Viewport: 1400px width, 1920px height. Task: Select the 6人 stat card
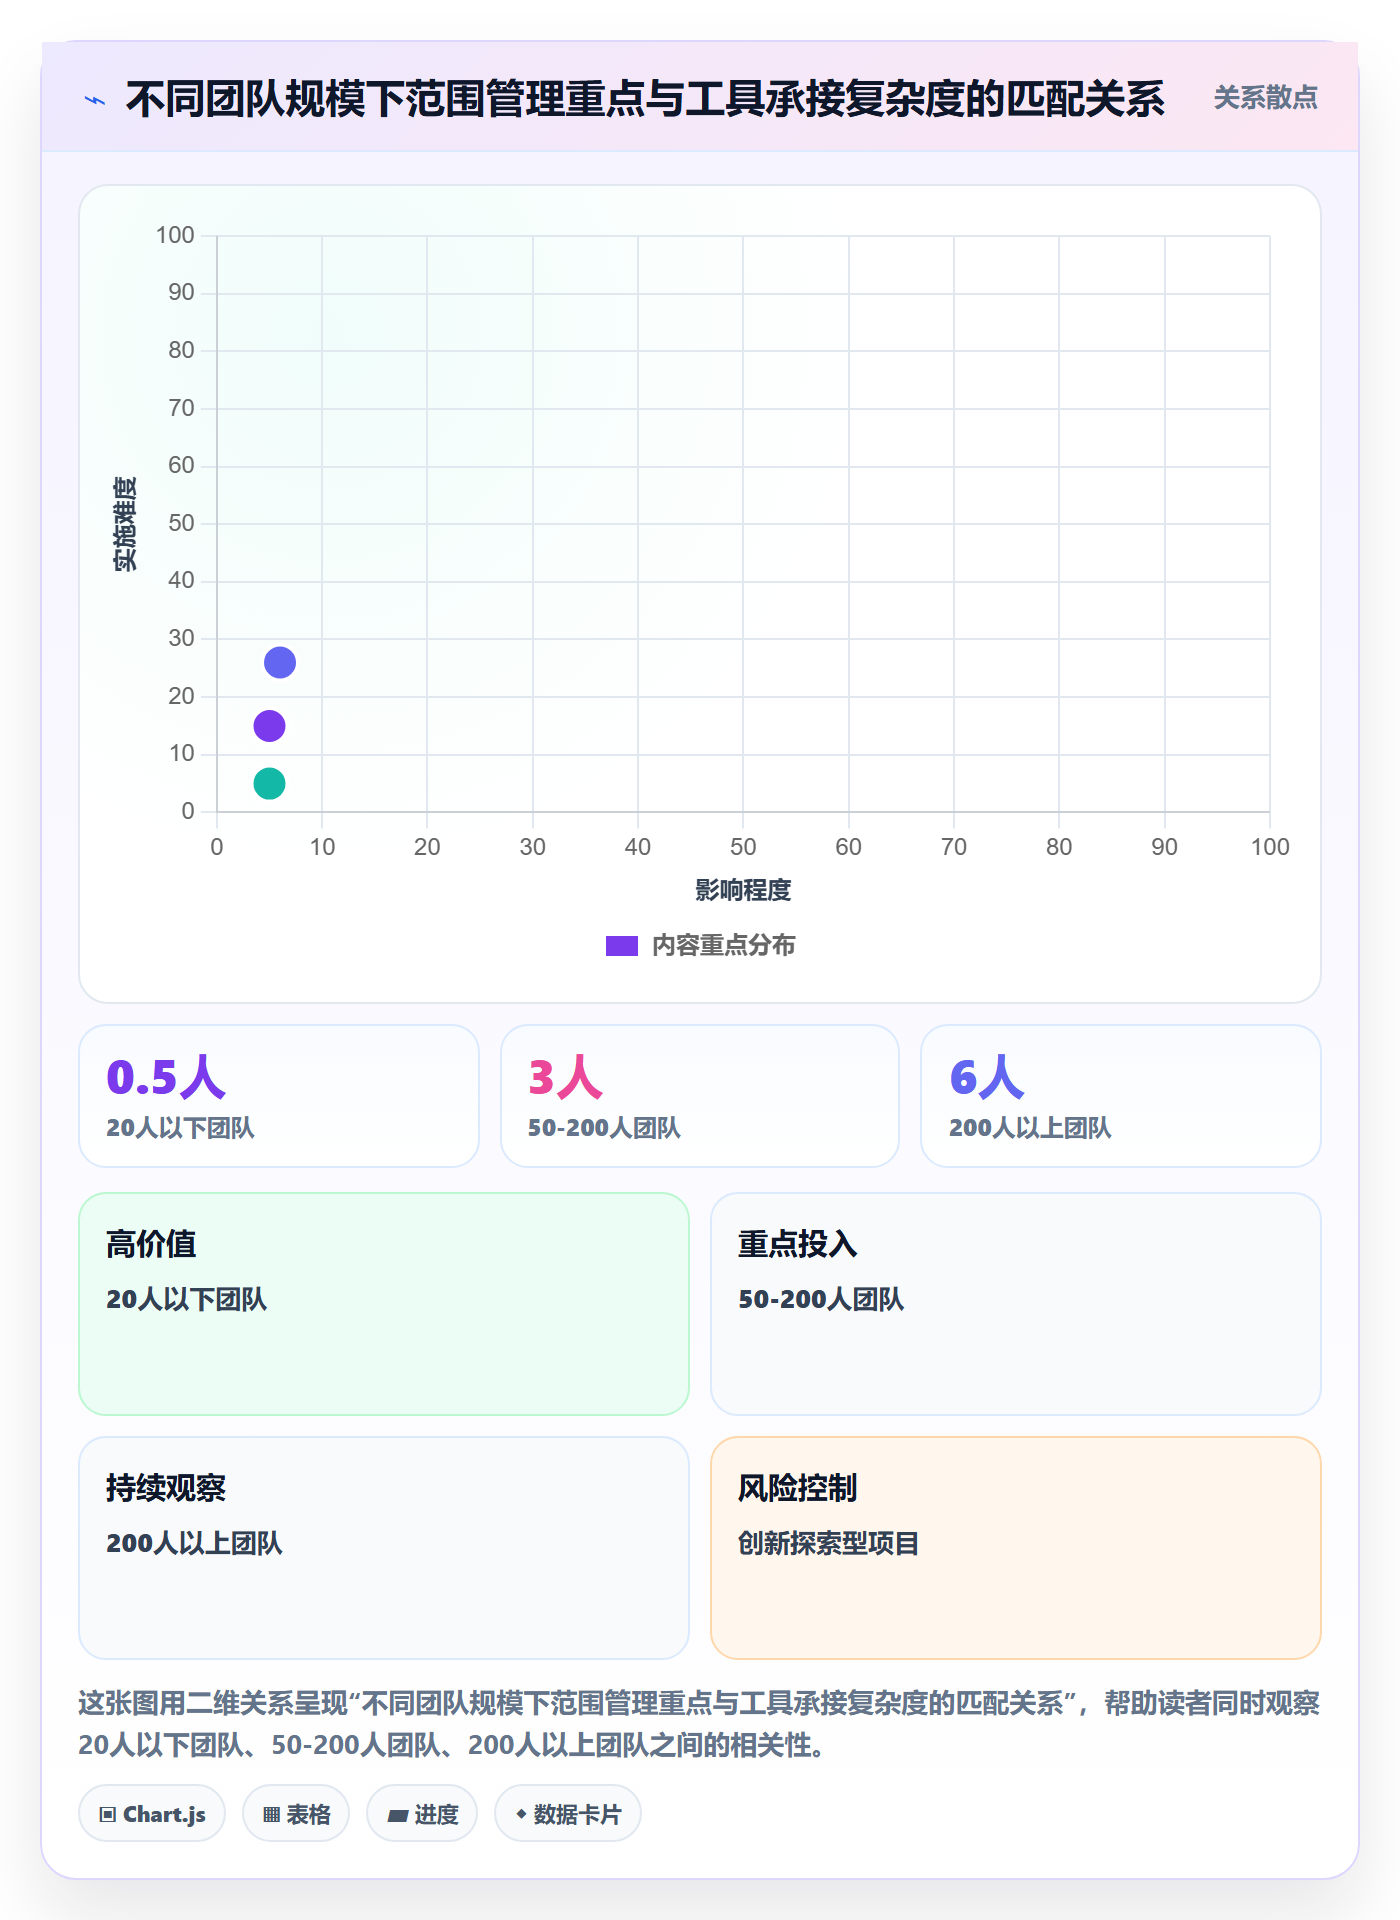pos(1121,1096)
